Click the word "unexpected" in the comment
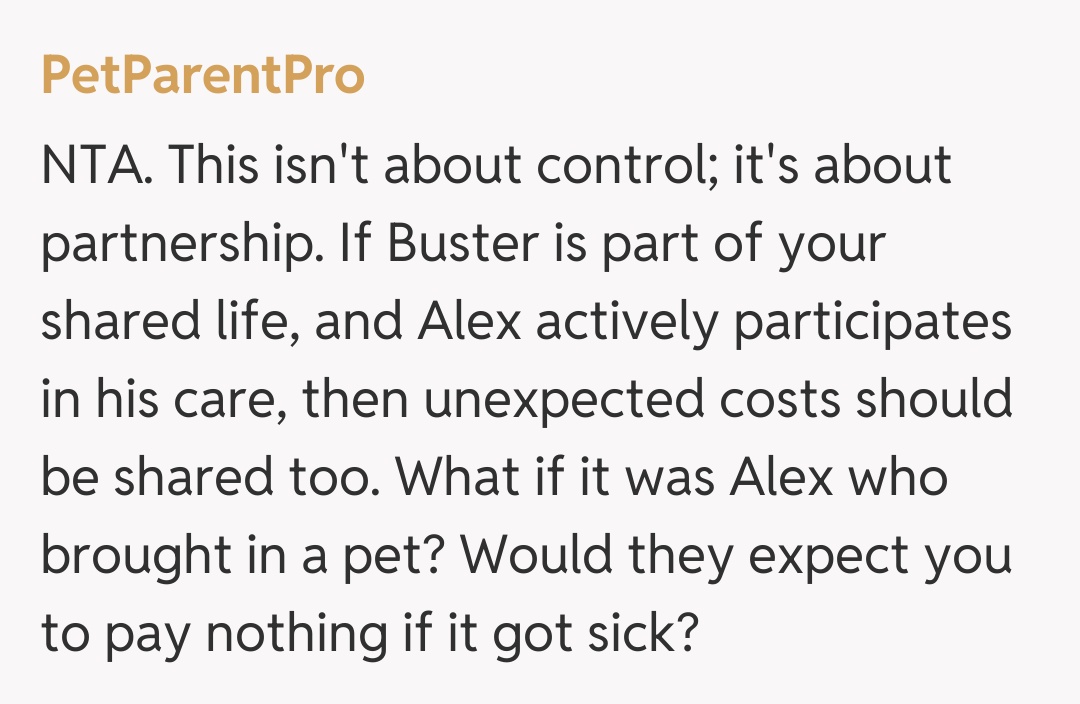 tap(563, 401)
